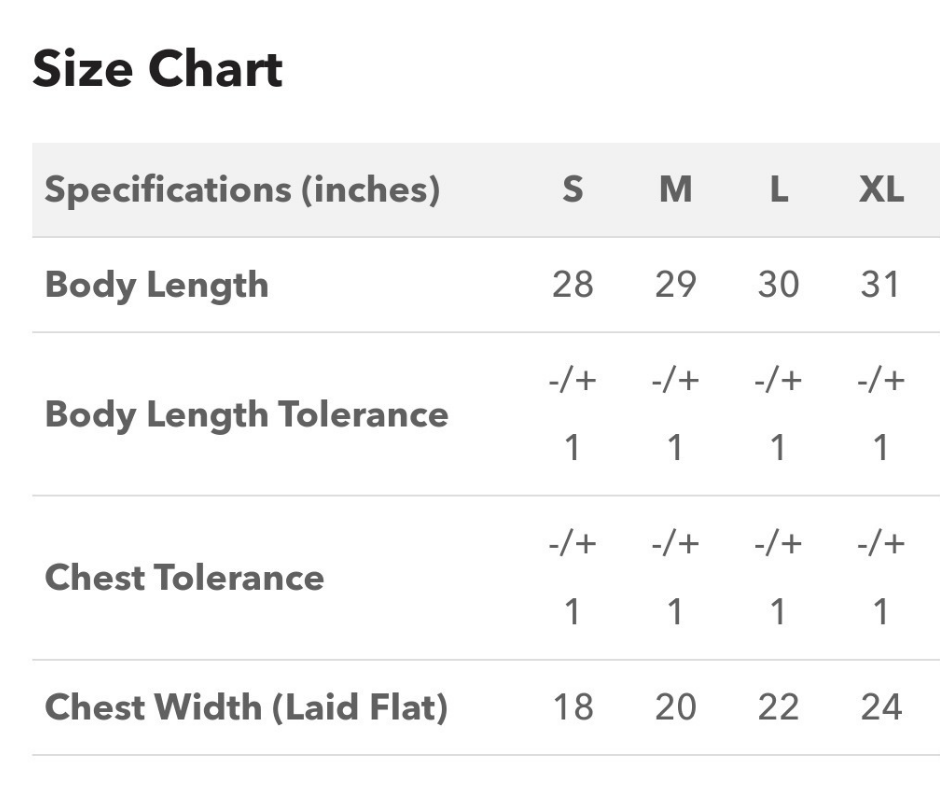Select the Chest Width (Laid Flat) label

tap(247, 708)
